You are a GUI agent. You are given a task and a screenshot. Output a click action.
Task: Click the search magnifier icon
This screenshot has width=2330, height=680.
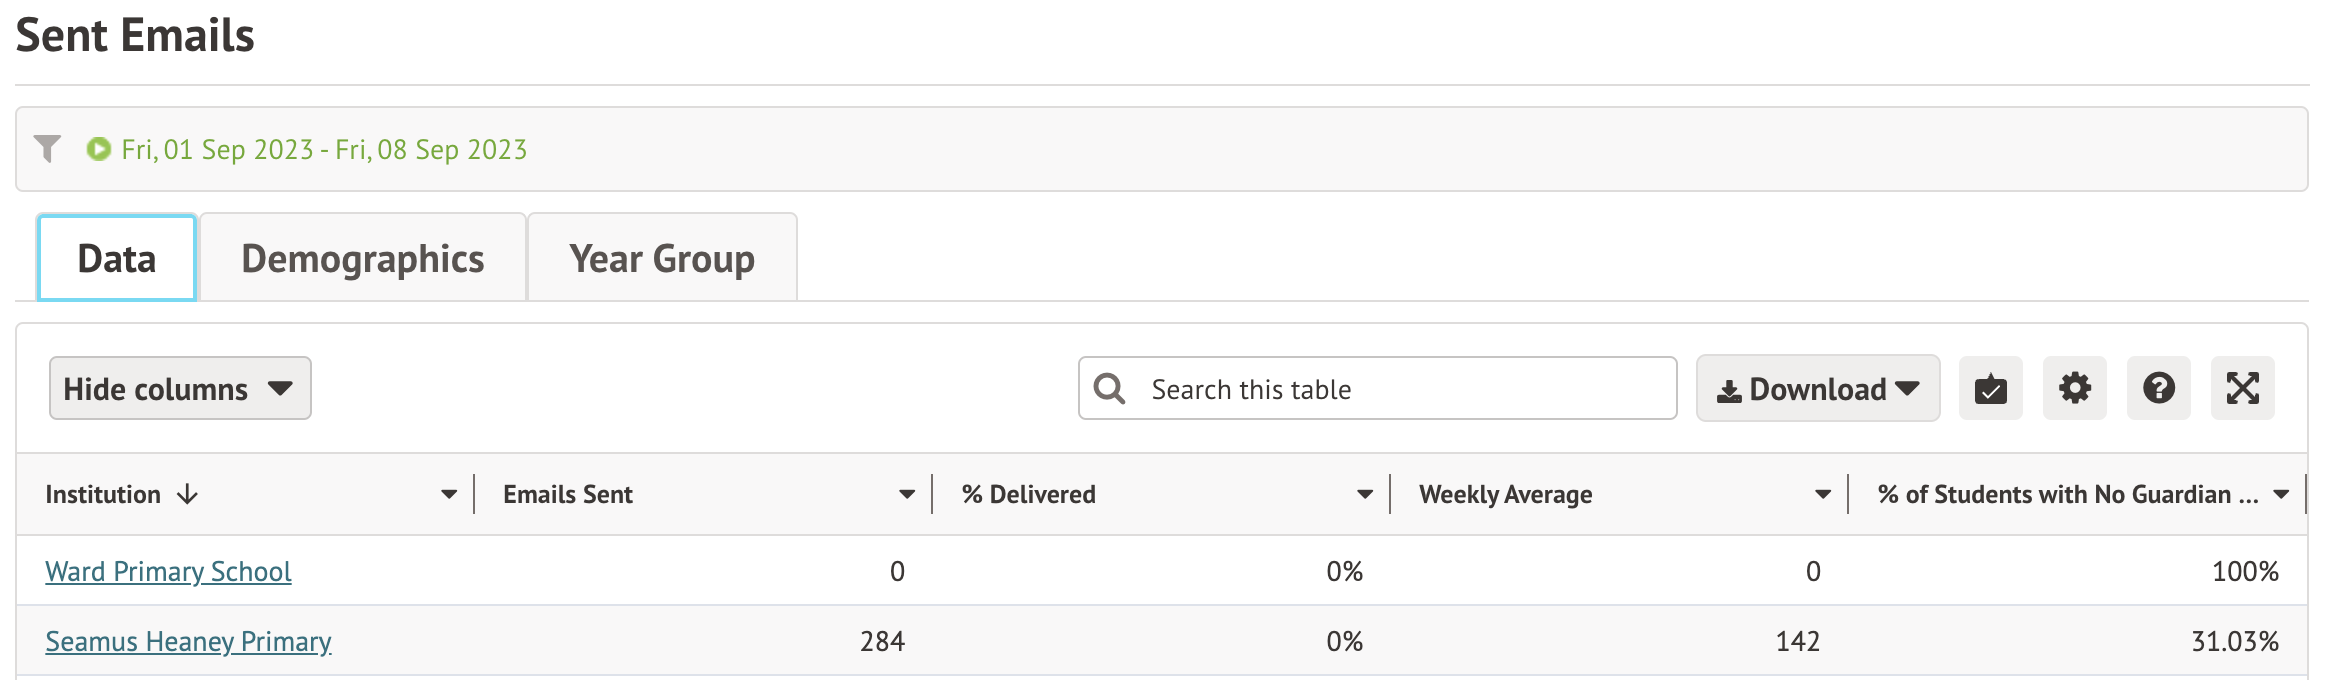point(1109,388)
